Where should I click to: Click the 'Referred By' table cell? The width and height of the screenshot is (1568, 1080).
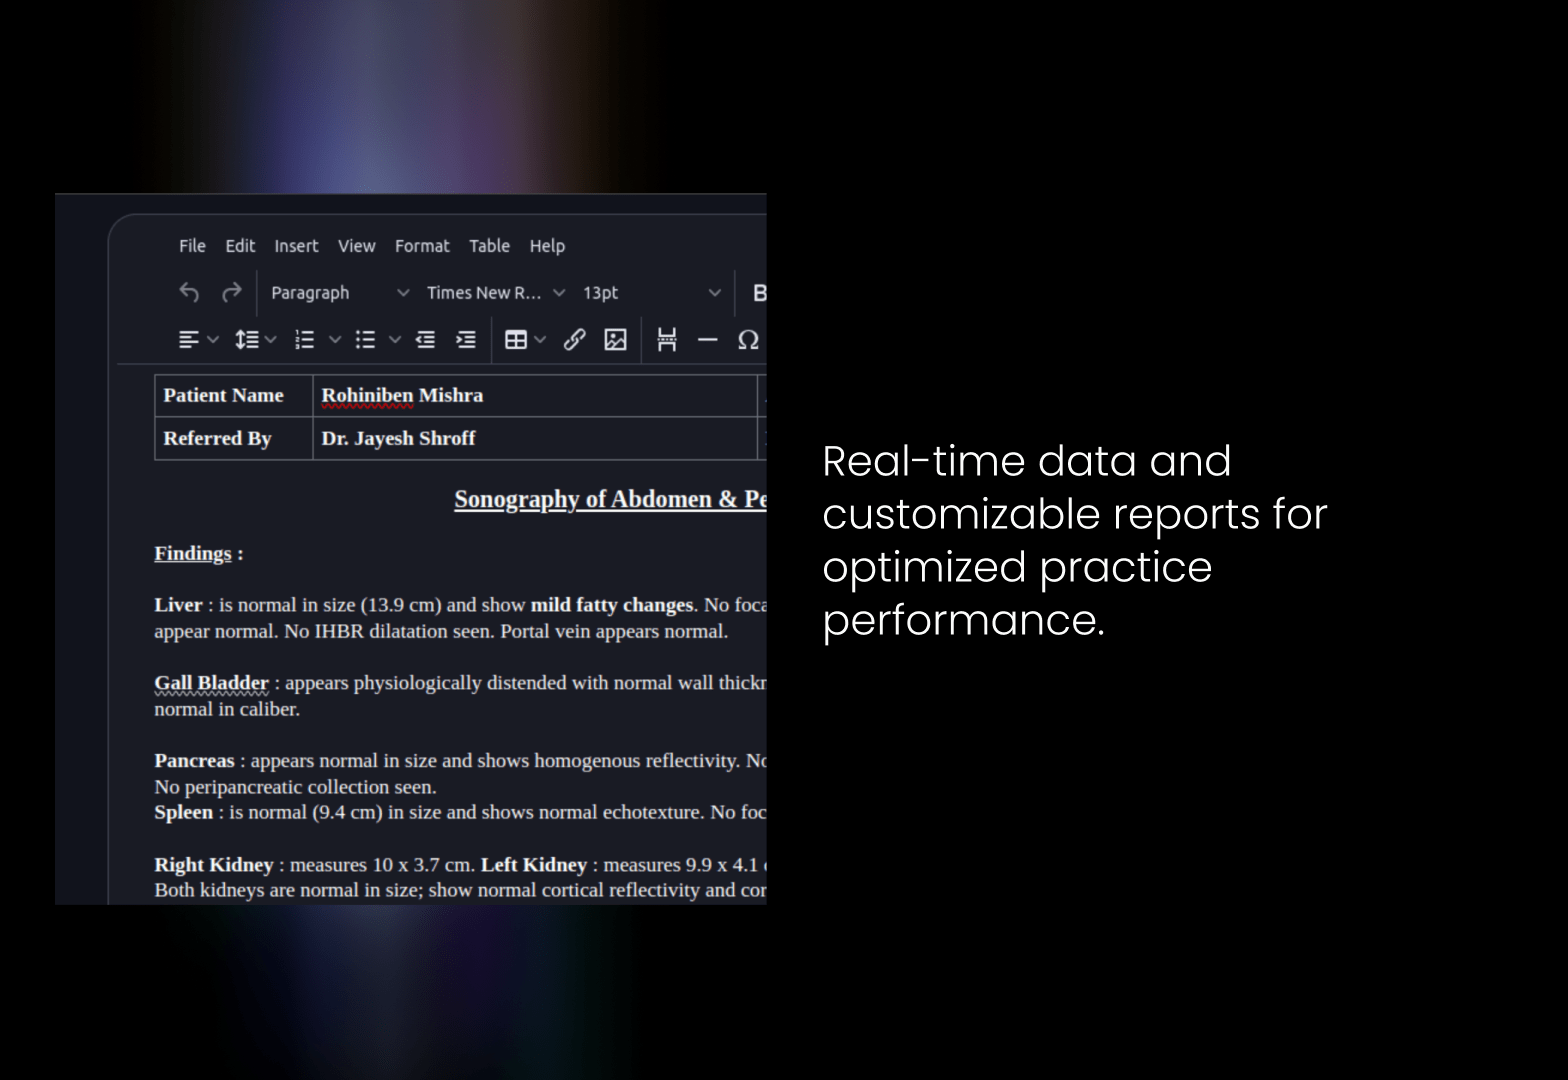coord(234,438)
